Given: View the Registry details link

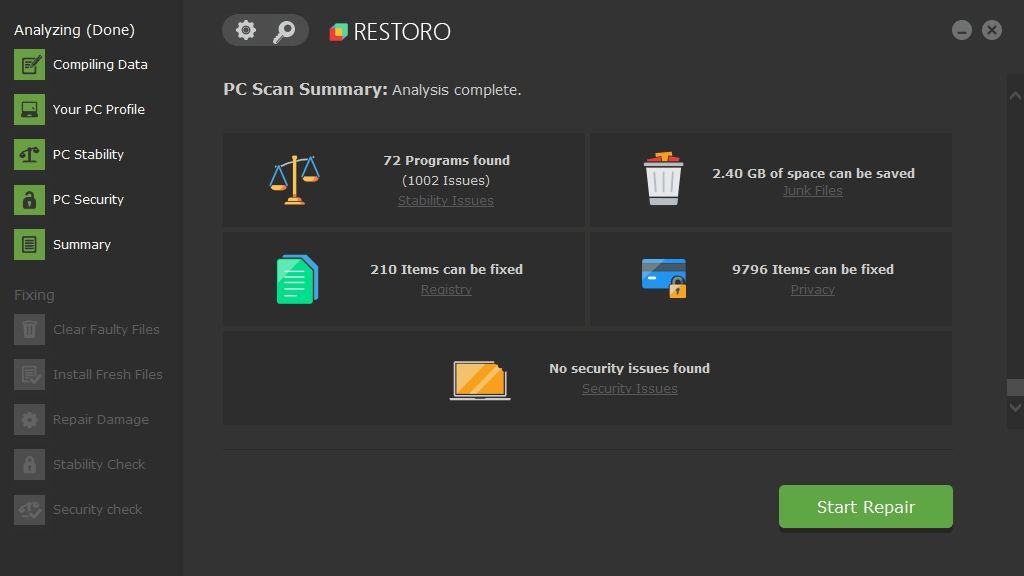Looking at the screenshot, I should tap(446, 290).
